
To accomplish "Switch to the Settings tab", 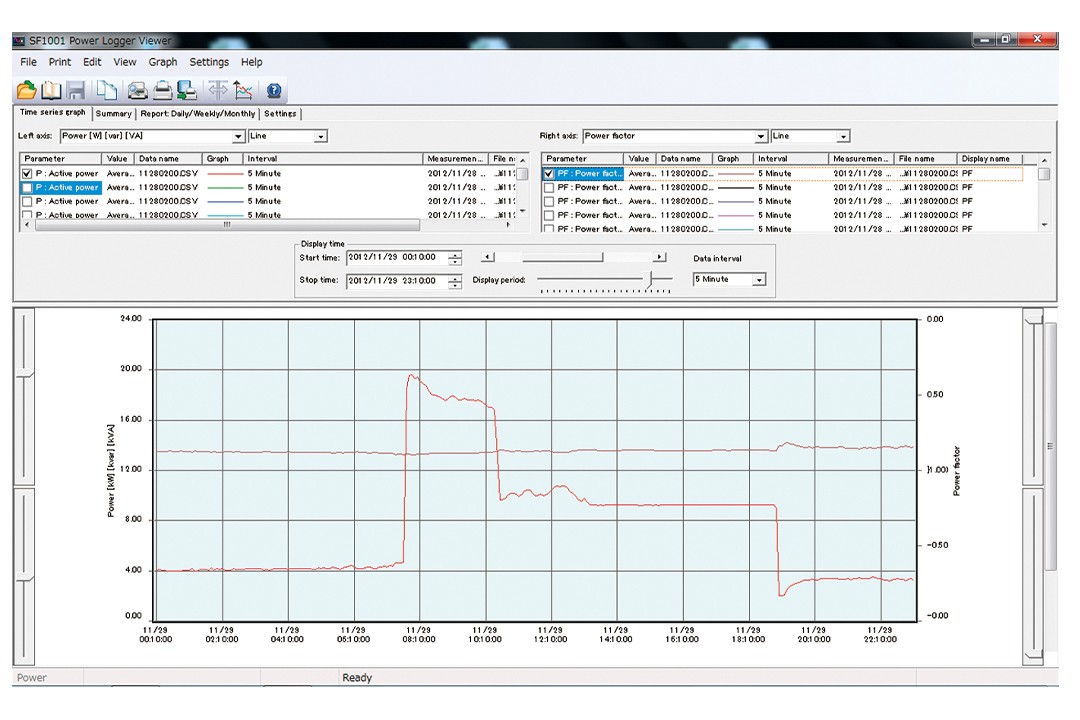I will (280, 114).
